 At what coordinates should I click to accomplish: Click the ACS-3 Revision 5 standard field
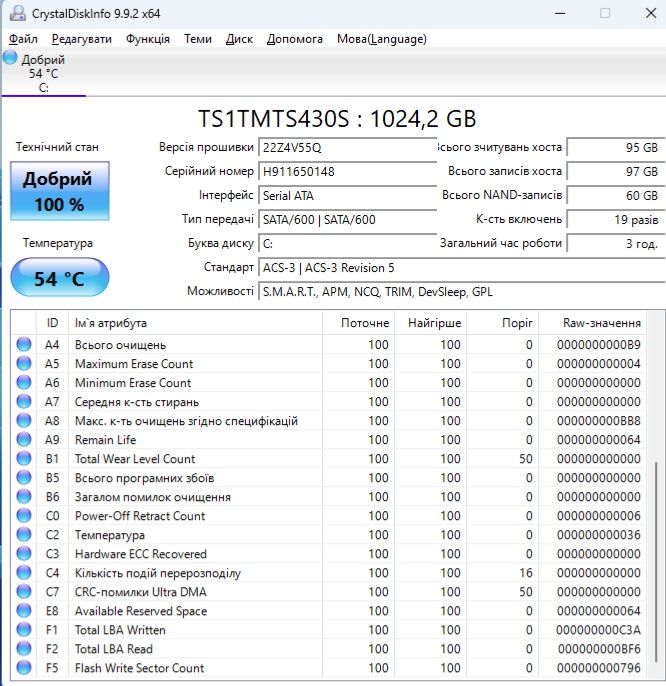tap(462, 268)
